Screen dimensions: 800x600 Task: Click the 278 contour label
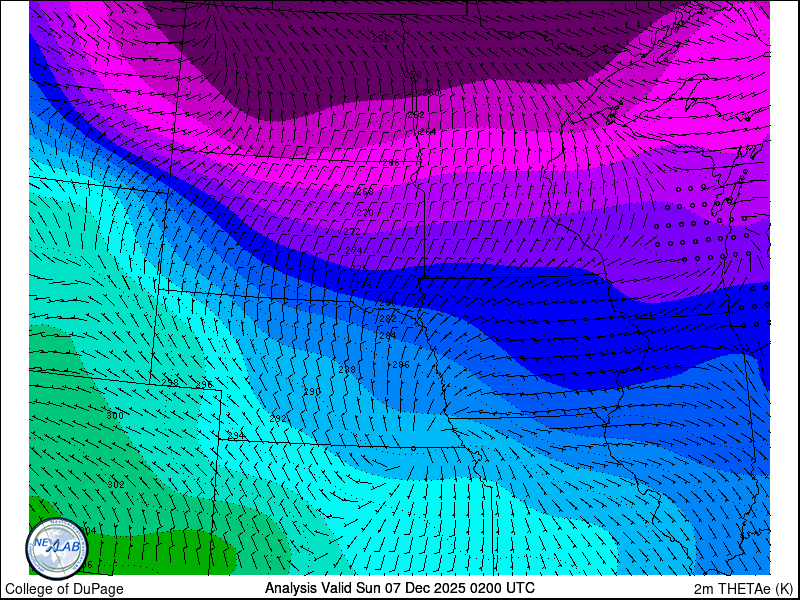363,285
